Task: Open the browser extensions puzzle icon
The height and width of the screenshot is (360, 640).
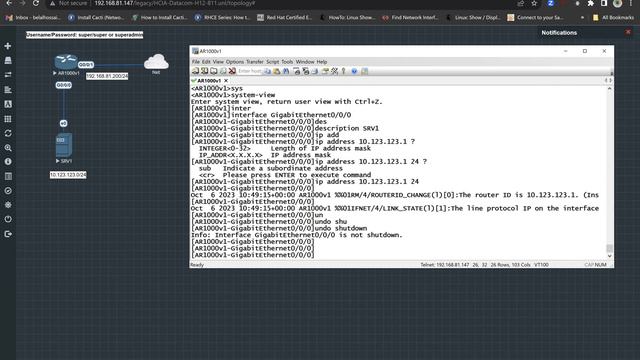Action: 591,3
